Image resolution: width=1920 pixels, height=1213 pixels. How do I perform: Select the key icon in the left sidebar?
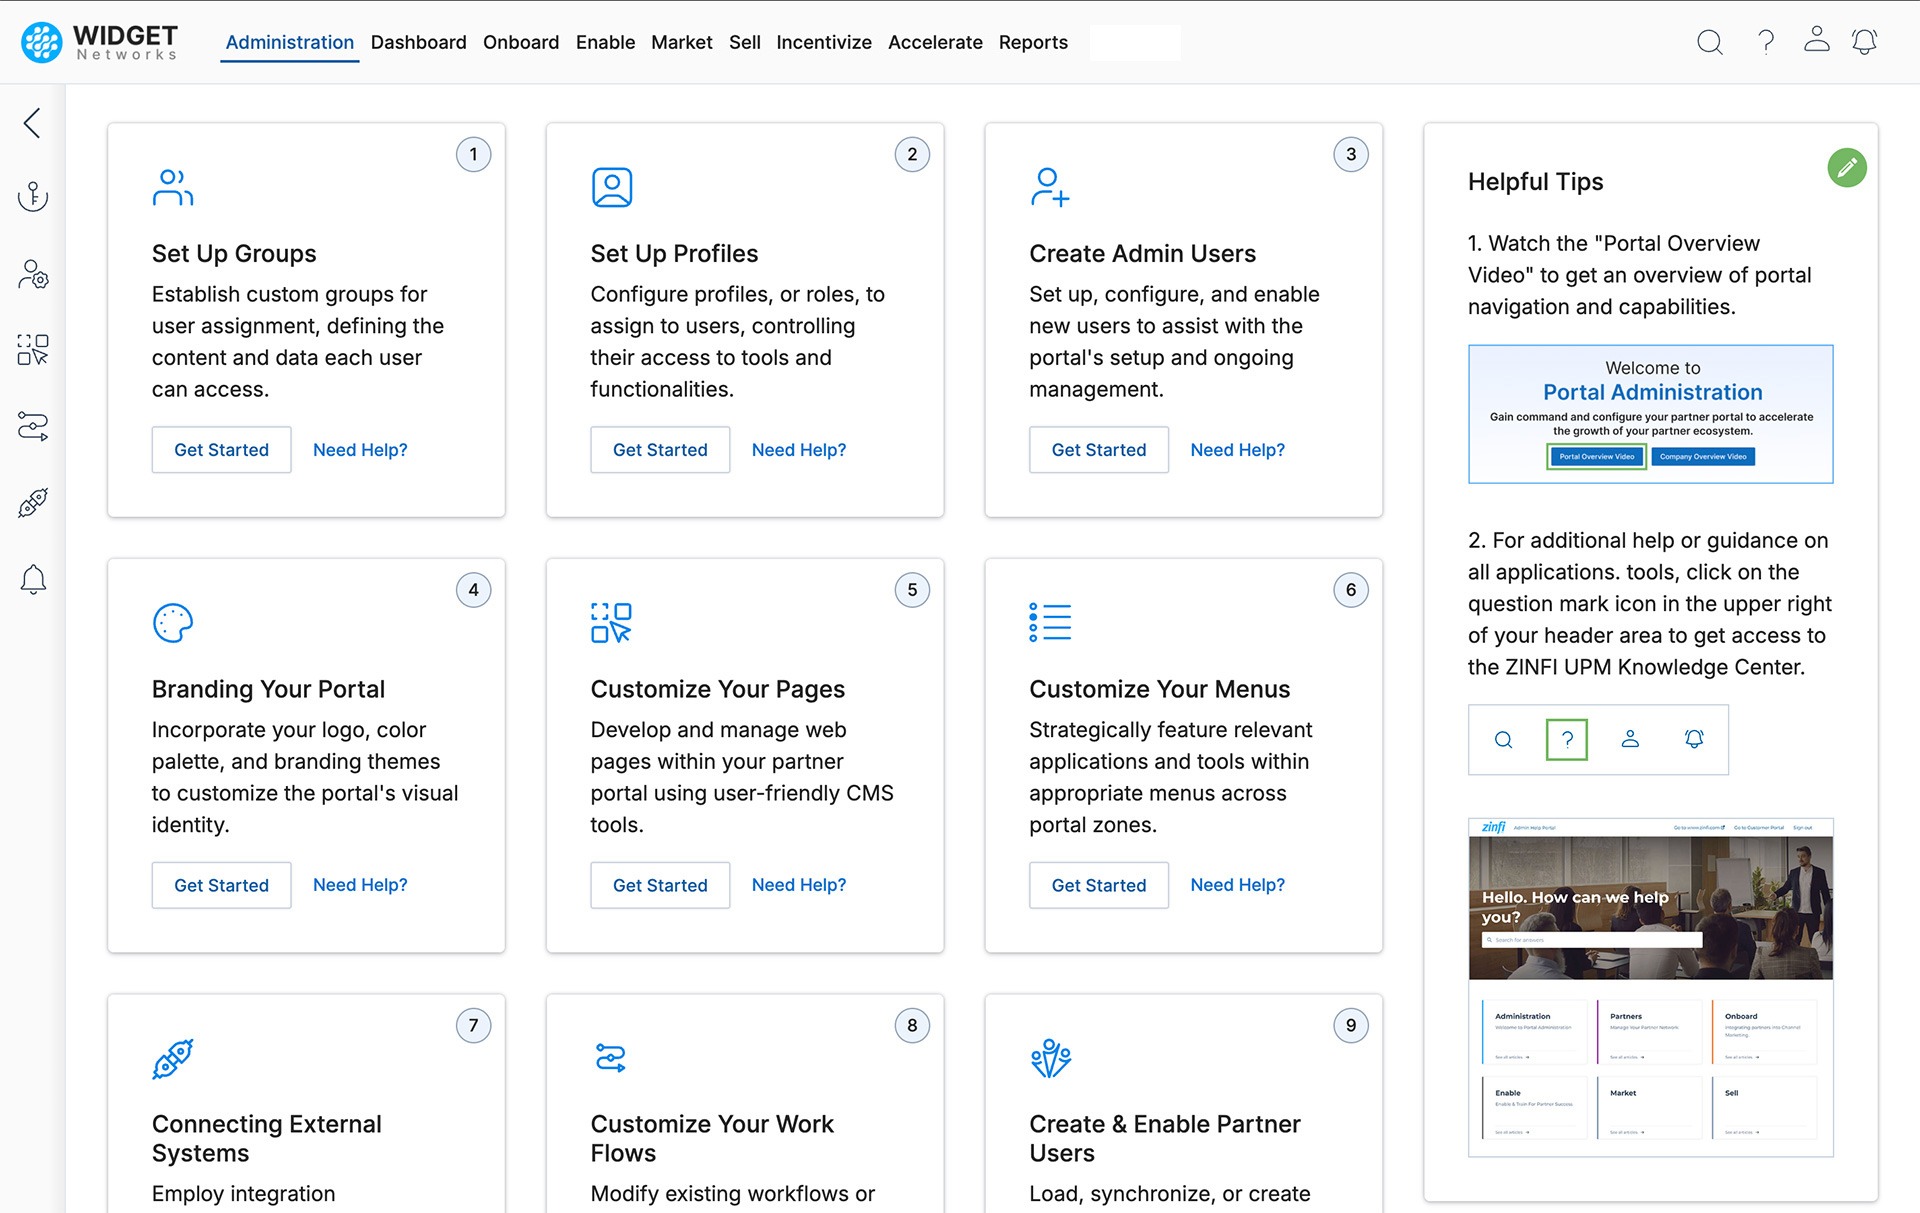33,197
